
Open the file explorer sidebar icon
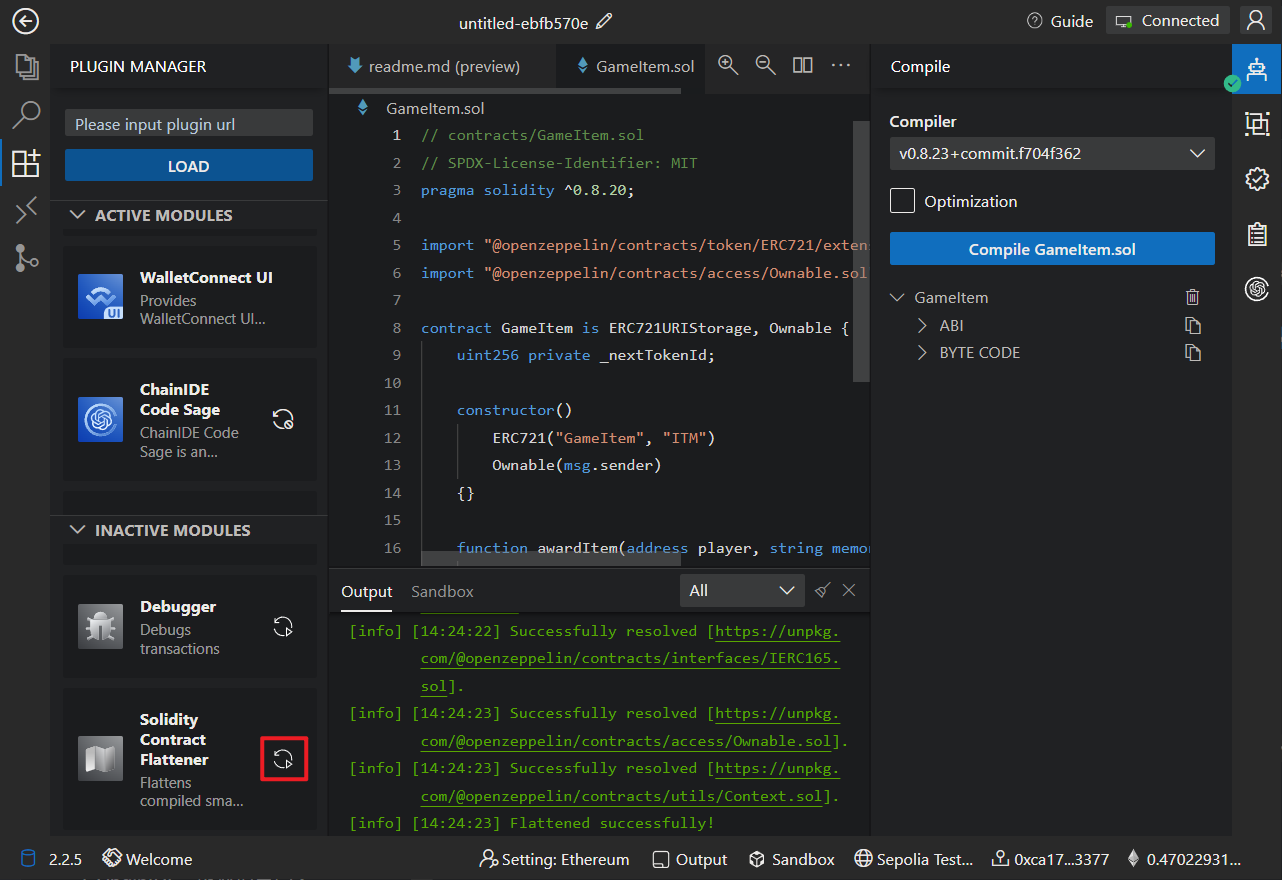tap(26, 67)
